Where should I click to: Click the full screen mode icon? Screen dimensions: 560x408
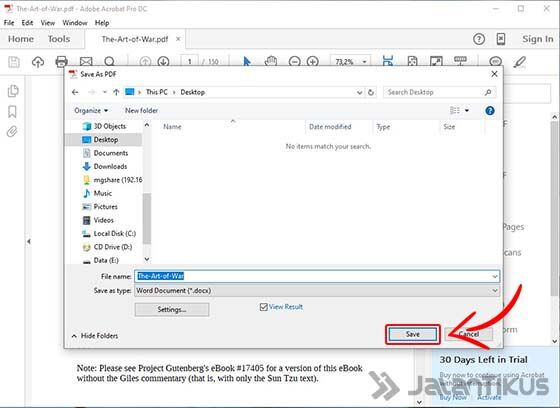[436, 61]
